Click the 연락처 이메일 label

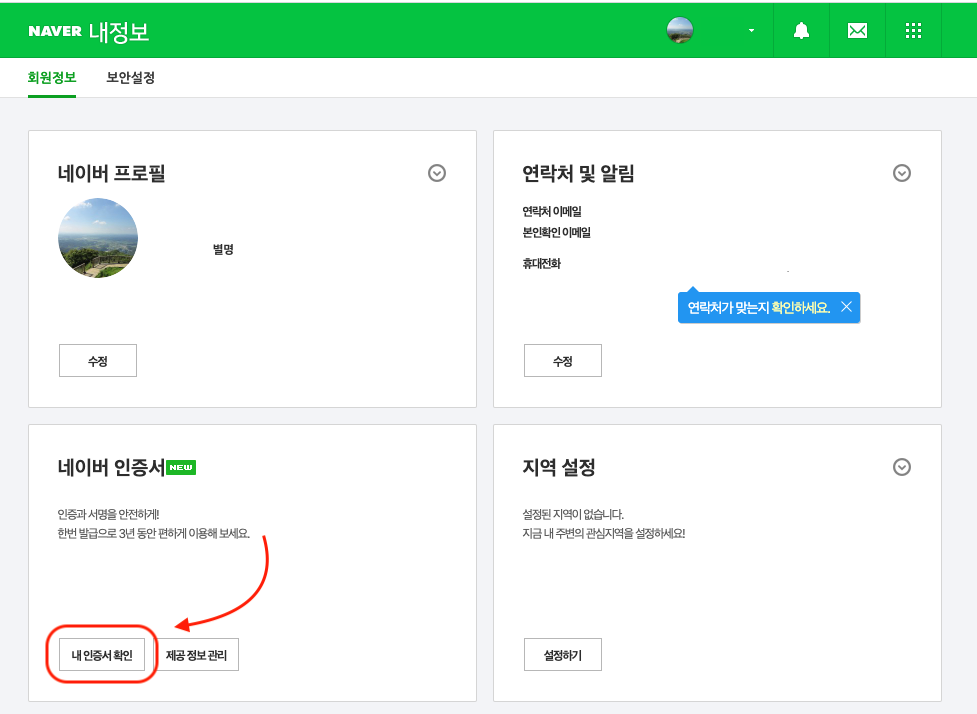552,211
